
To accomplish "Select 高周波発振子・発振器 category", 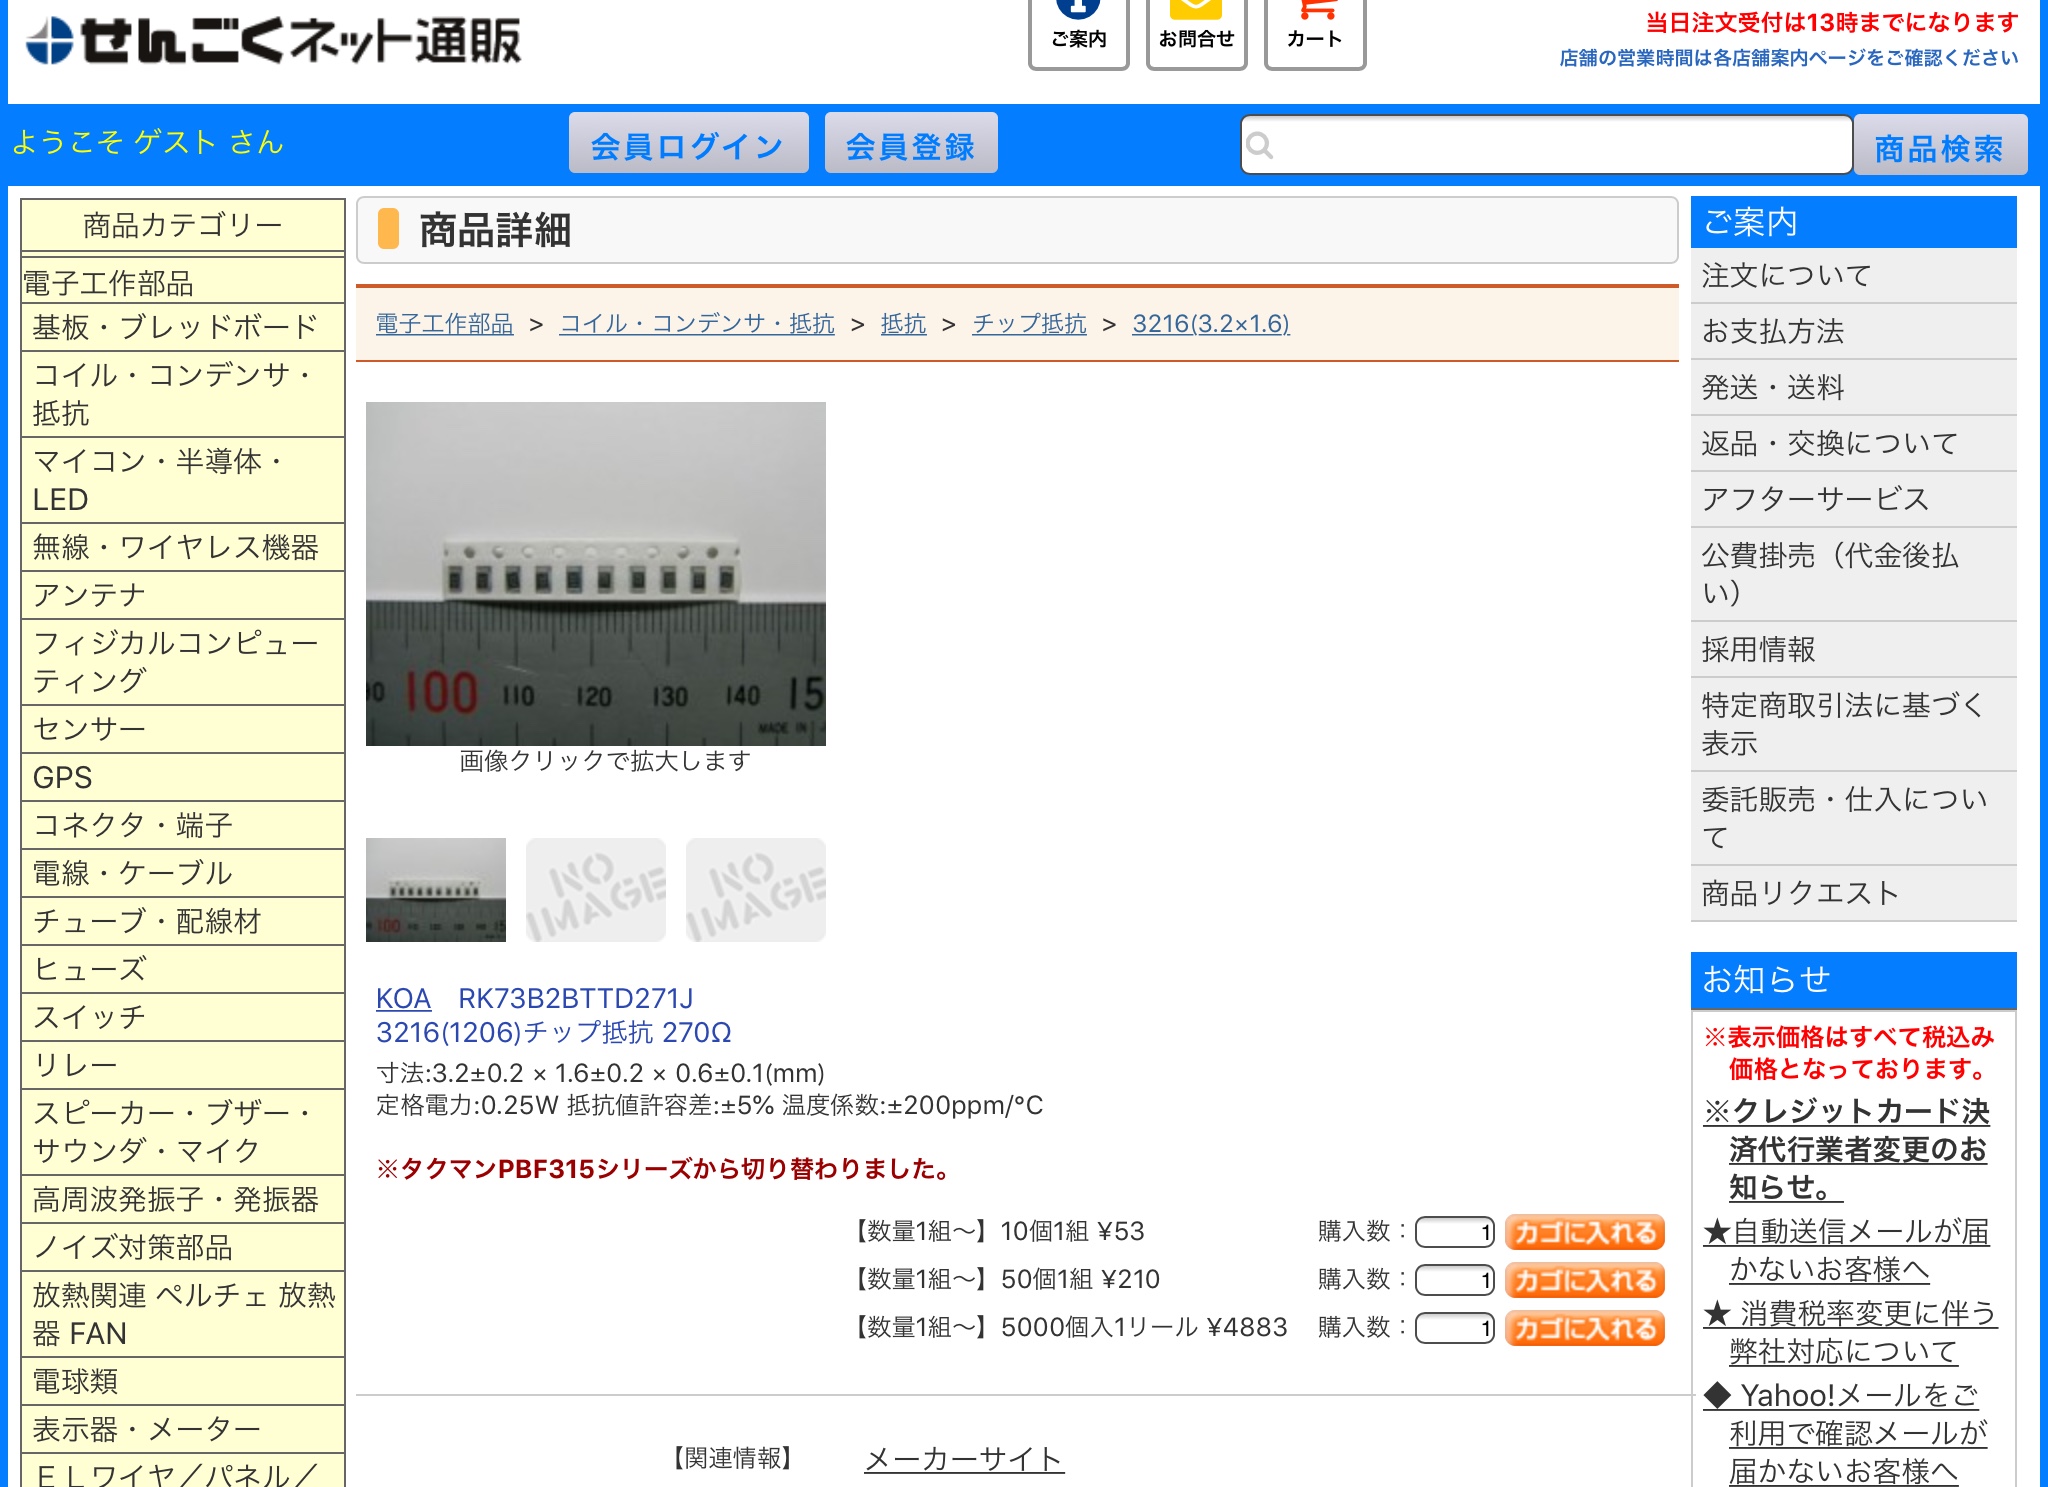I will pos(183,1199).
